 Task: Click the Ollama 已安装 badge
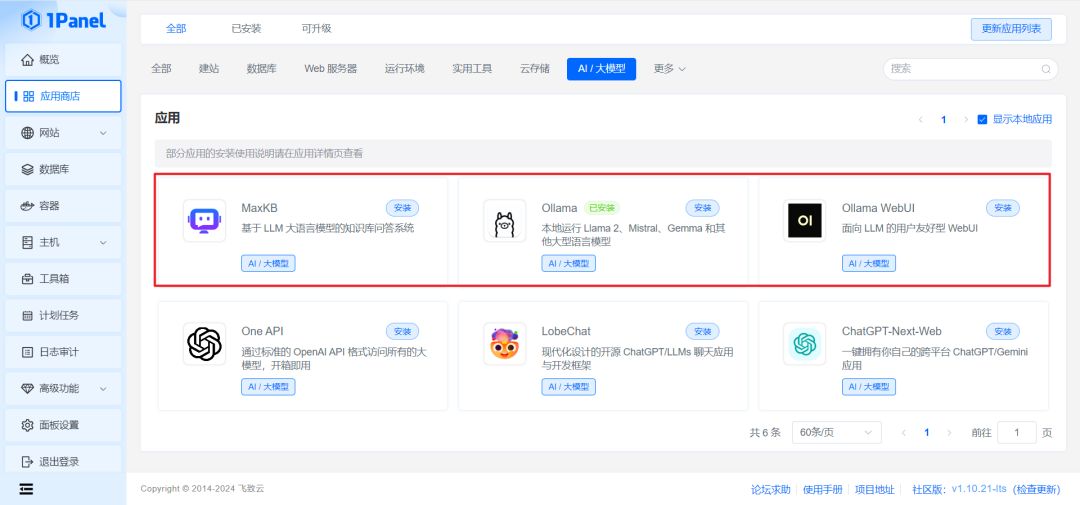coord(602,207)
